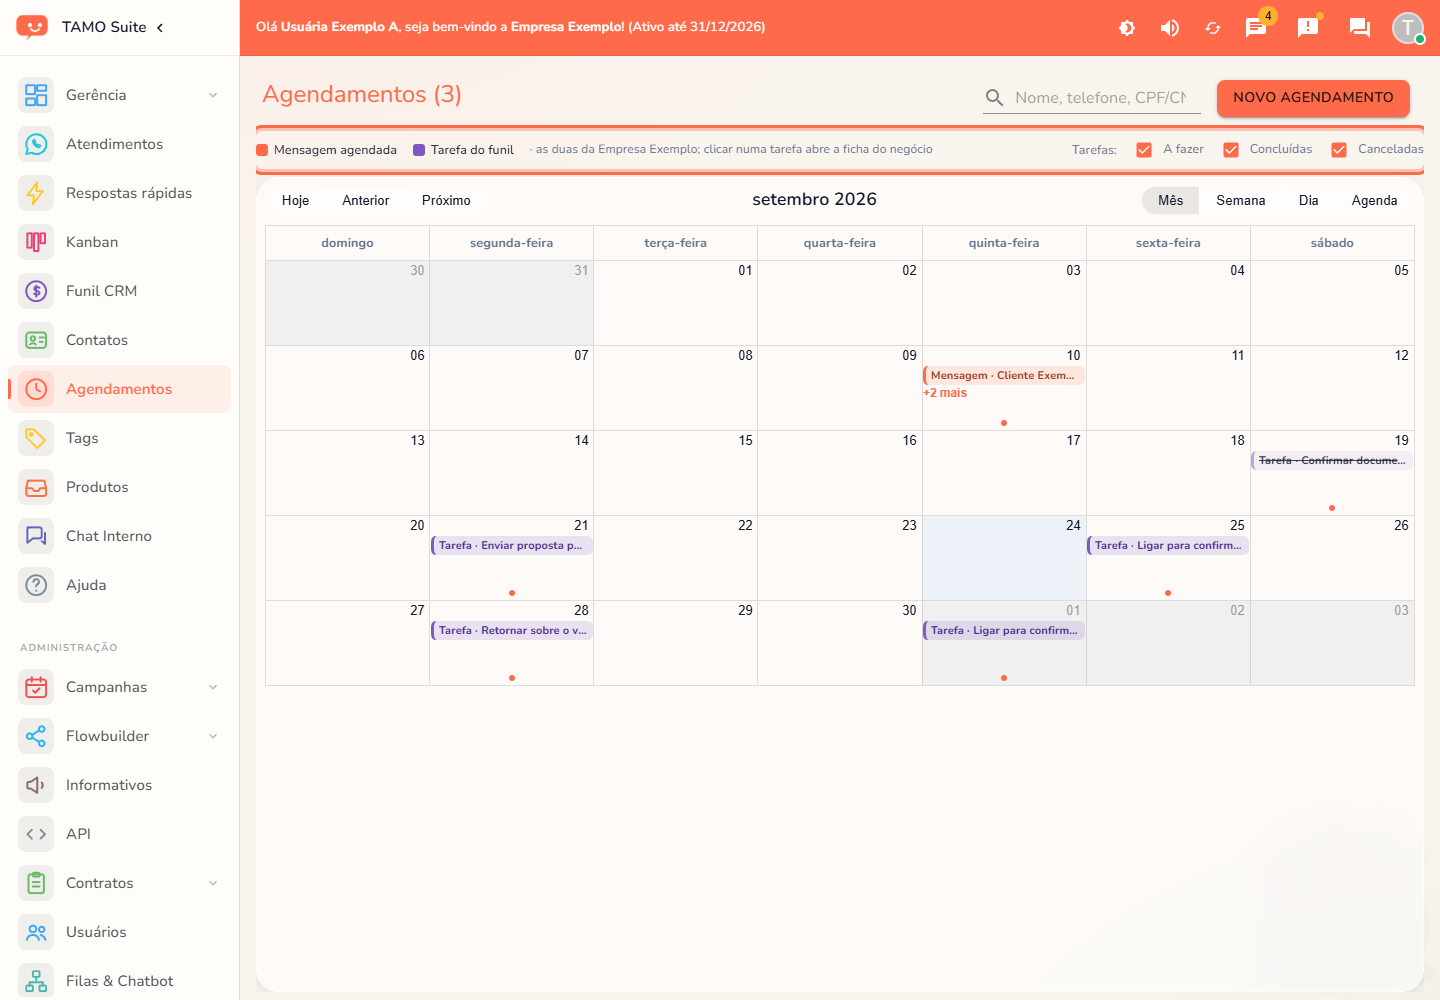Open crossed-out 'Tarefa · Confirmar docume...' event

[1332, 461]
